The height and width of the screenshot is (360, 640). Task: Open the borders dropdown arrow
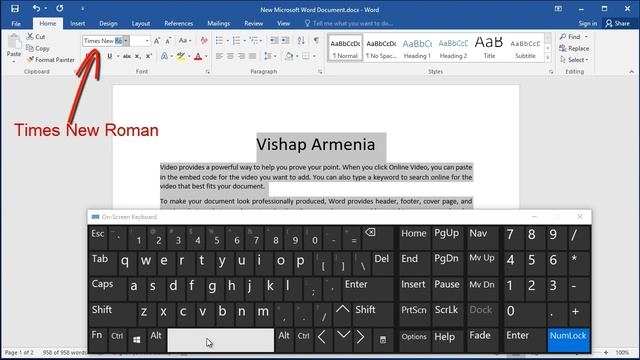coord(314,56)
